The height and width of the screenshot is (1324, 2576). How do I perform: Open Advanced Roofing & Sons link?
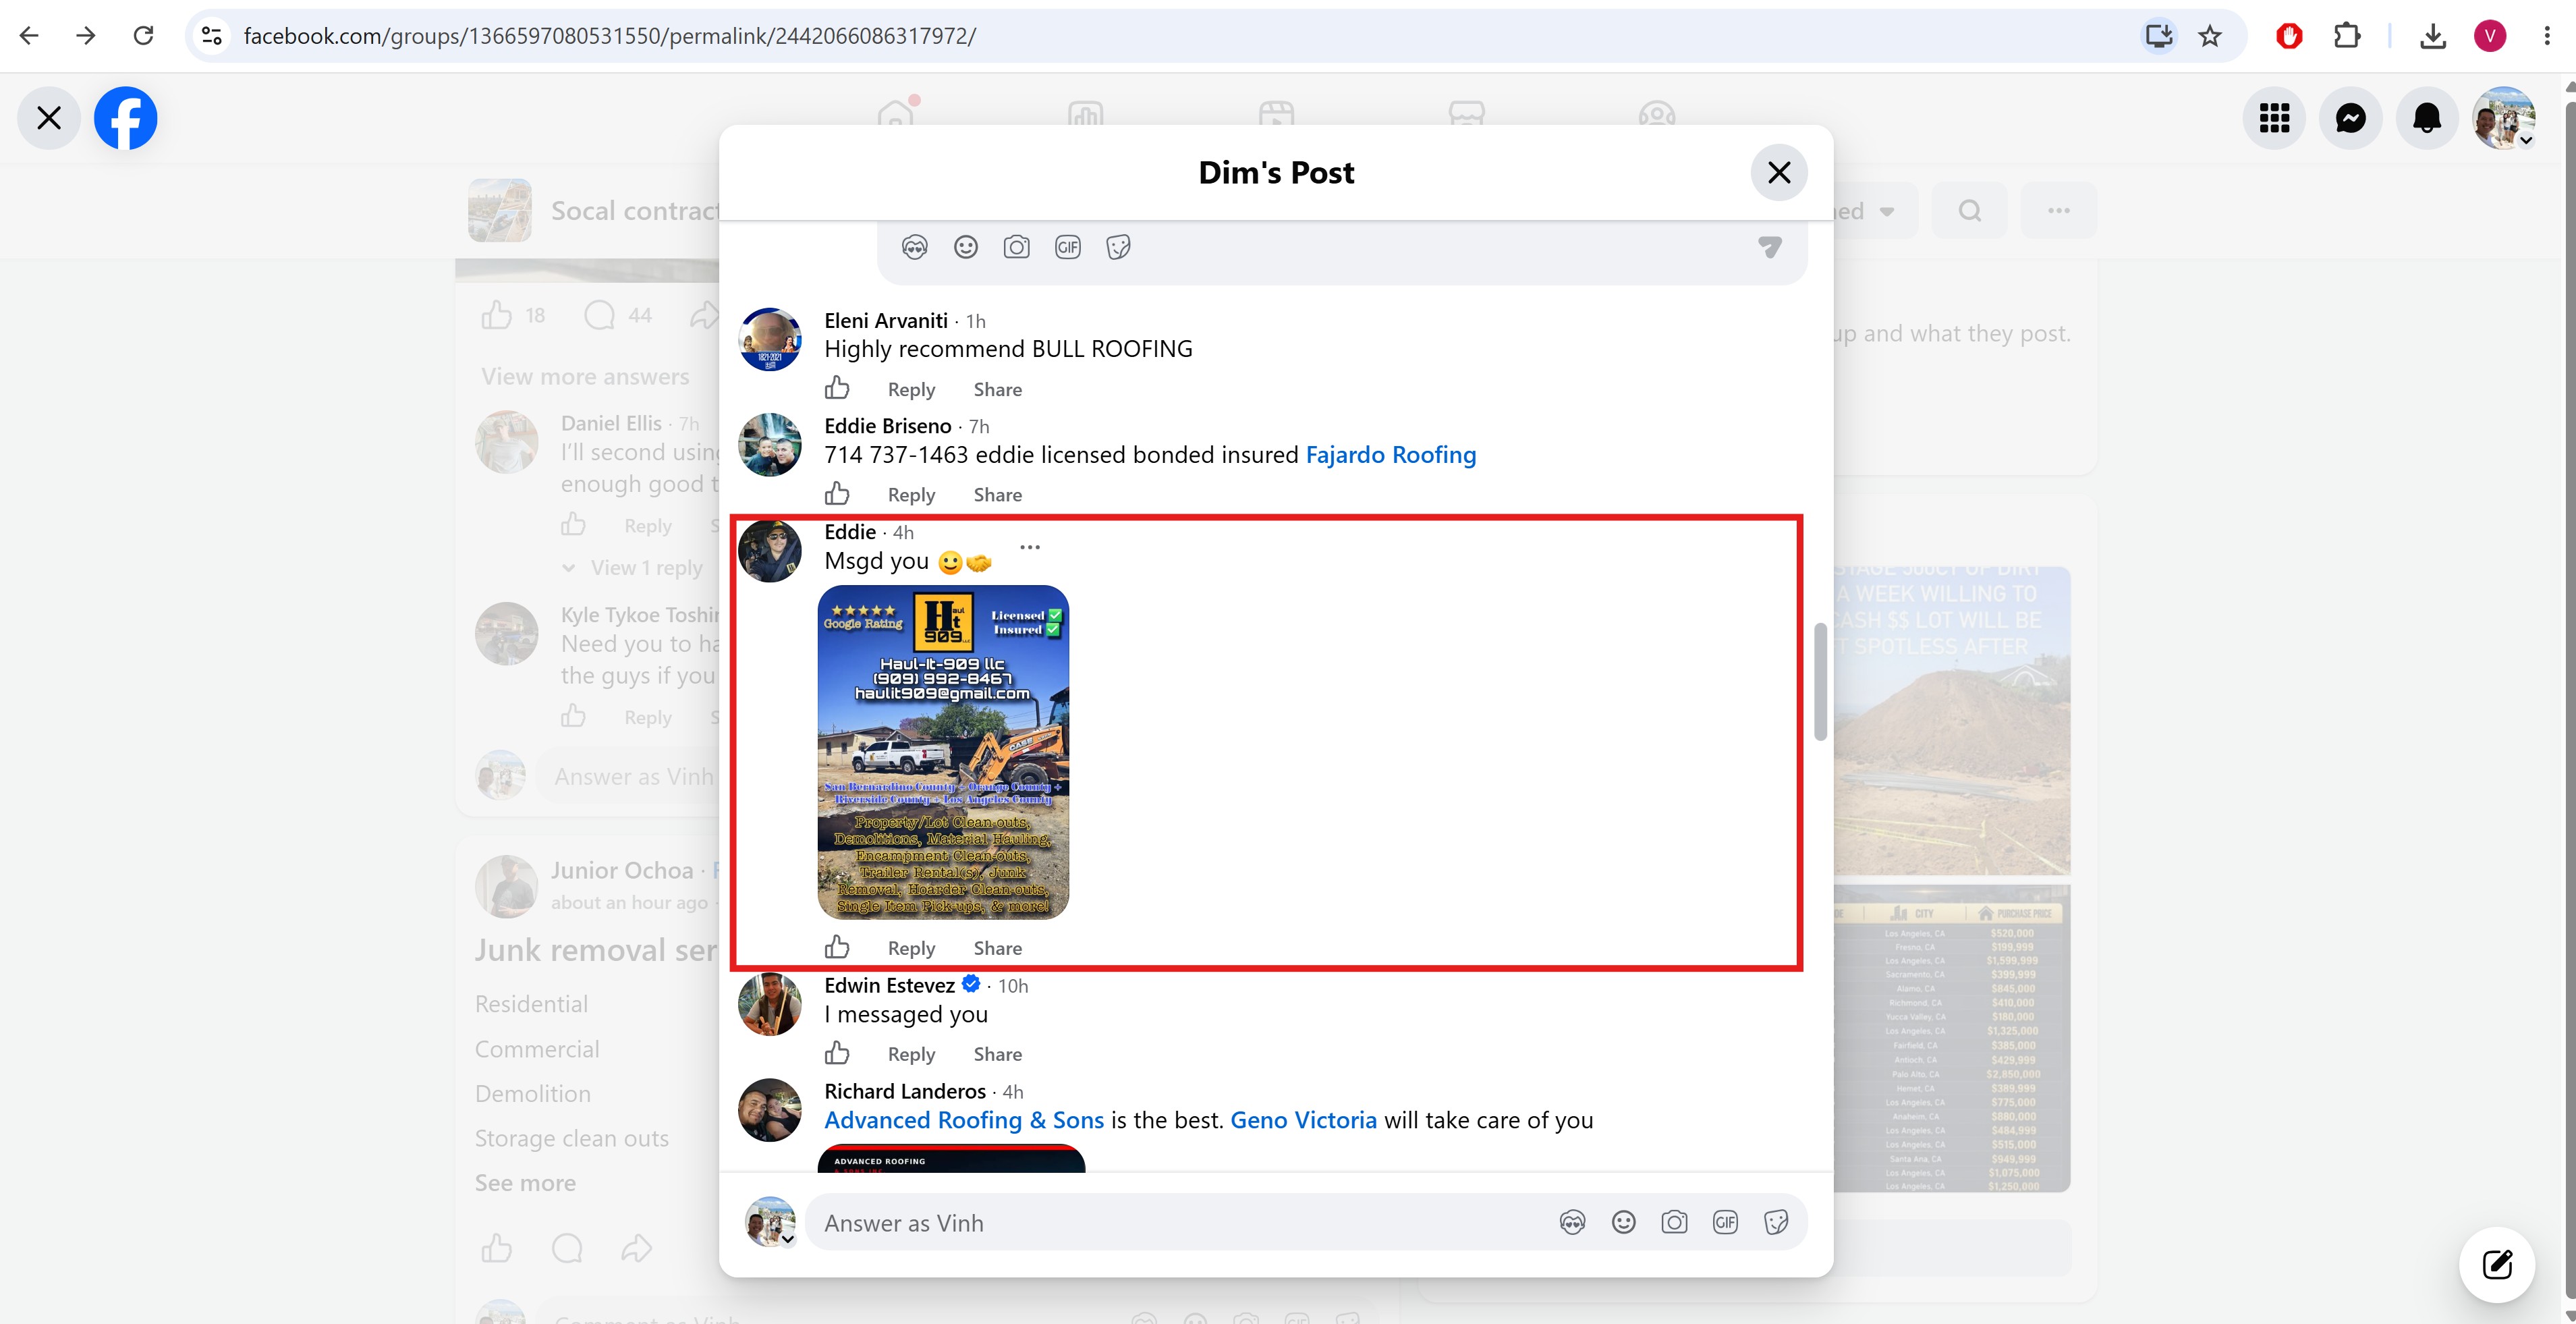coord(964,1120)
